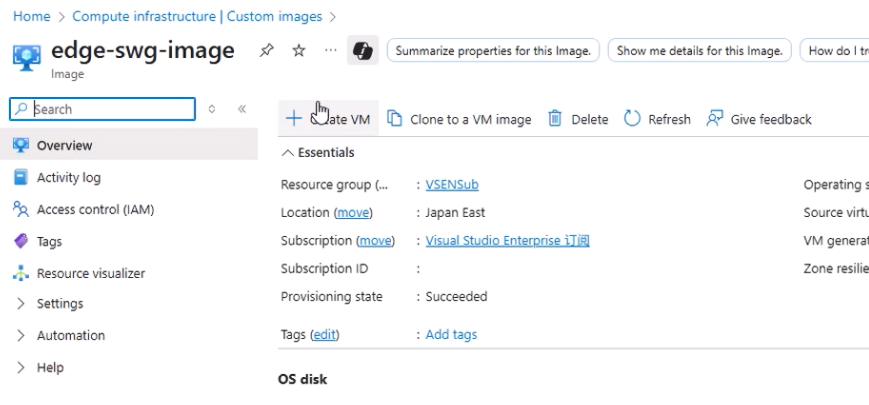Open Give feedback
Viewport: 869px width, 405px height.
759,119
